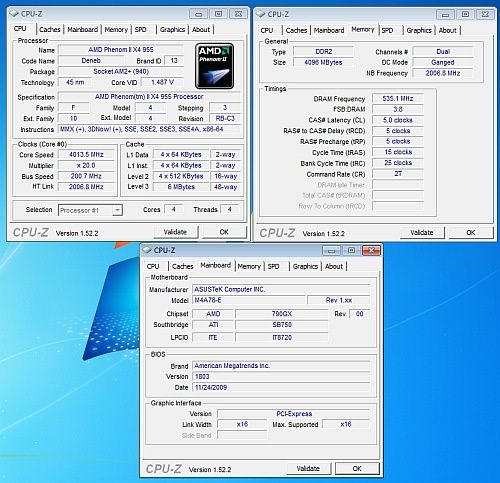
Task: Minimize the CPU tab CPU-Z window
Action: point(199,14)
